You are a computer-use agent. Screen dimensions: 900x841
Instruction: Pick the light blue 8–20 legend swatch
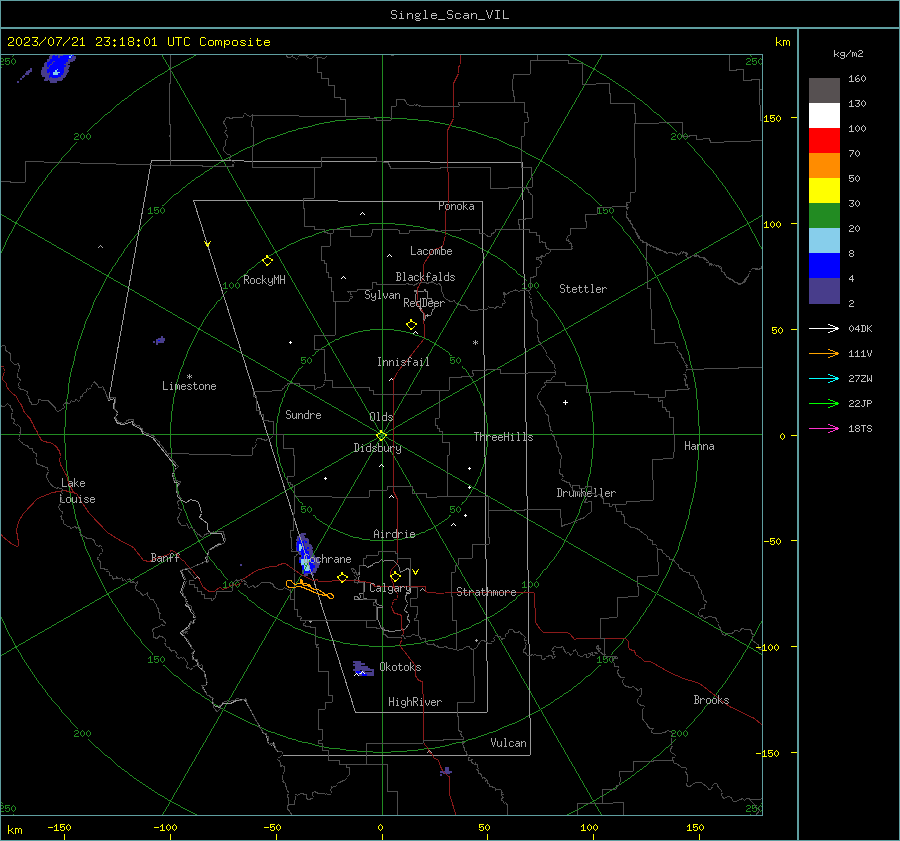pyautogui.click(x=824, y=241)
